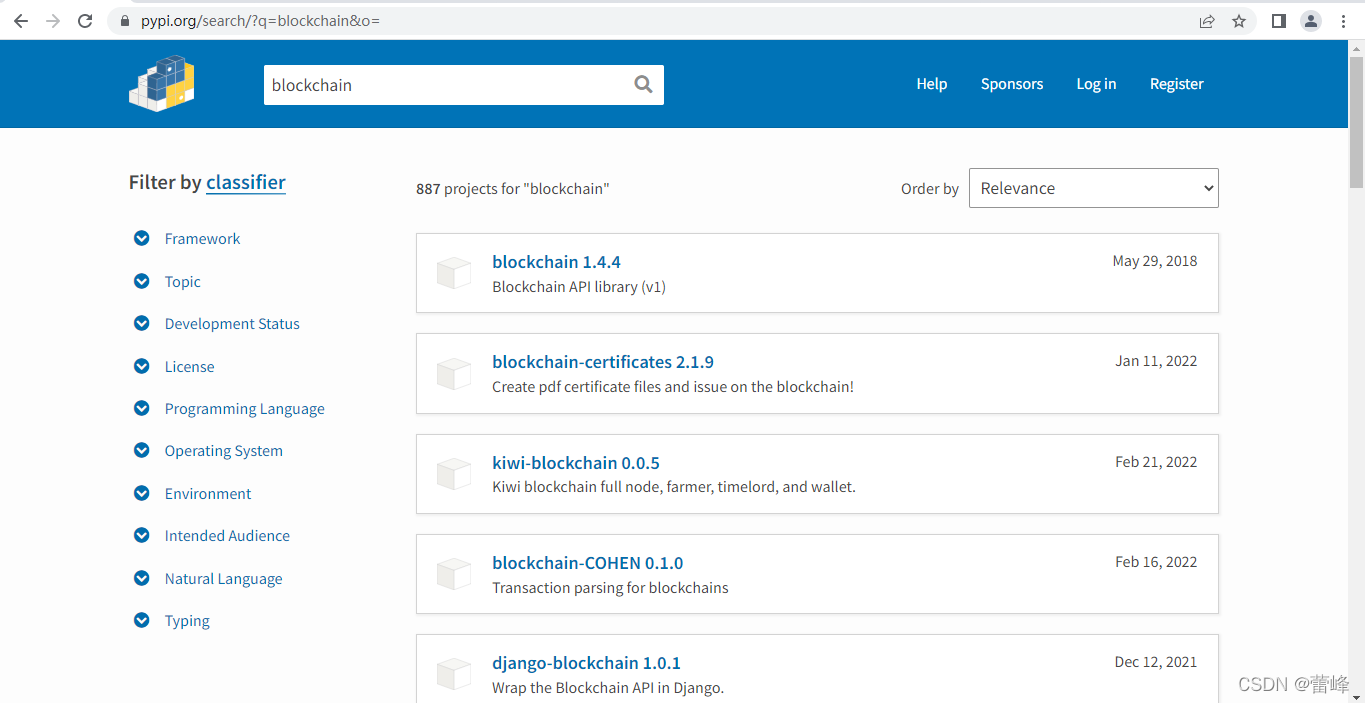Go back with browser back arrow

[21, 21]
